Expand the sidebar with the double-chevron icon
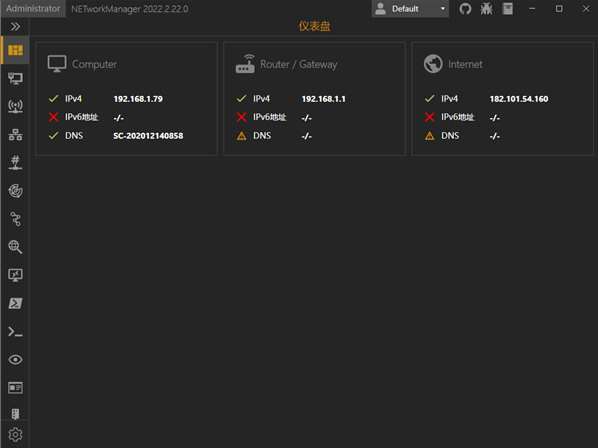The width and height of the screenshot is (598, 448). (x=15, y=26)
